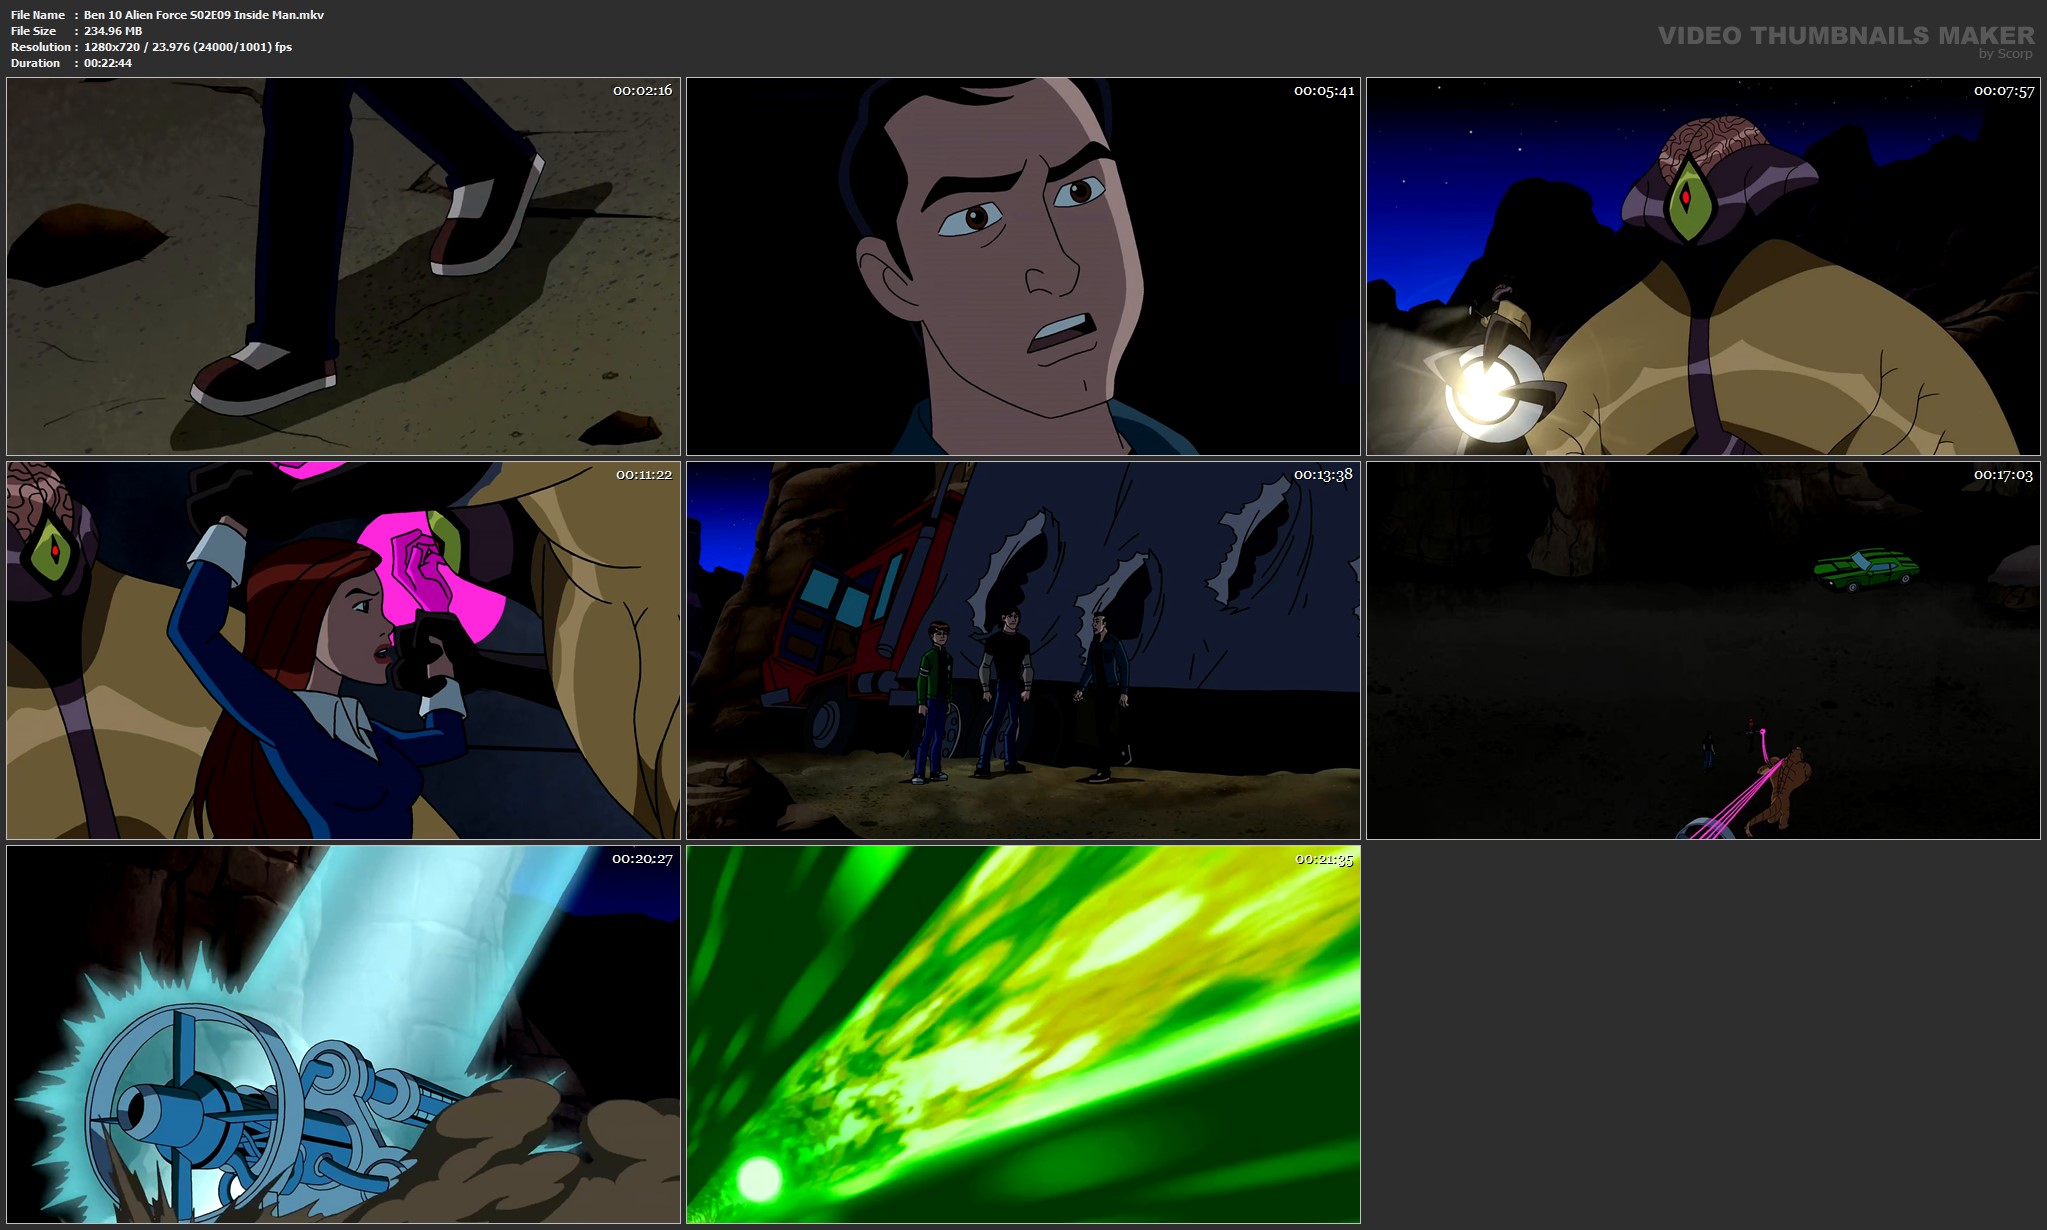Screen dimensions: 2047x1230
Task: Open the 00:07:57 thumbnail of the brain alien
Action: tap(1703, 266)
